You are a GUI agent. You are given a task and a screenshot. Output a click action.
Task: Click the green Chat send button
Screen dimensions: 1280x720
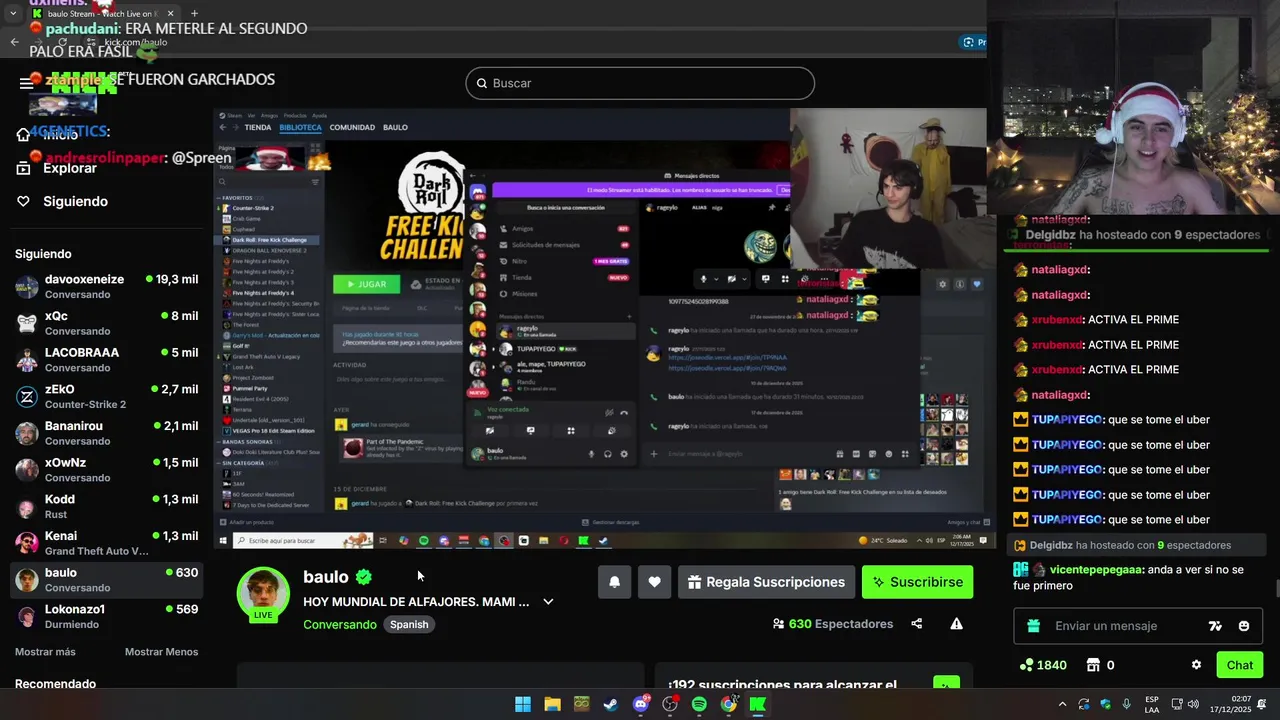point(1239,665)
